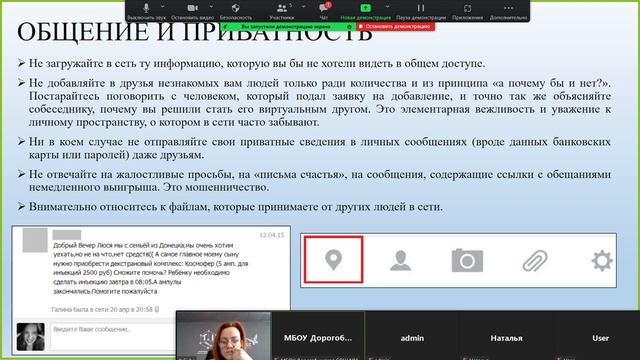Click message date 12.04.15
Screen dimensions: 640x360
coord(272,235)
